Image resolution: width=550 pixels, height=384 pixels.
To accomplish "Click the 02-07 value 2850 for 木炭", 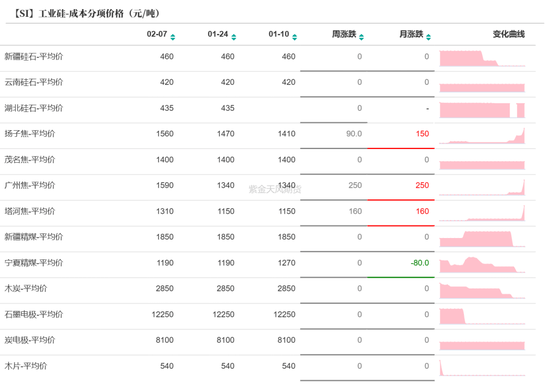I will pos(165,288).
